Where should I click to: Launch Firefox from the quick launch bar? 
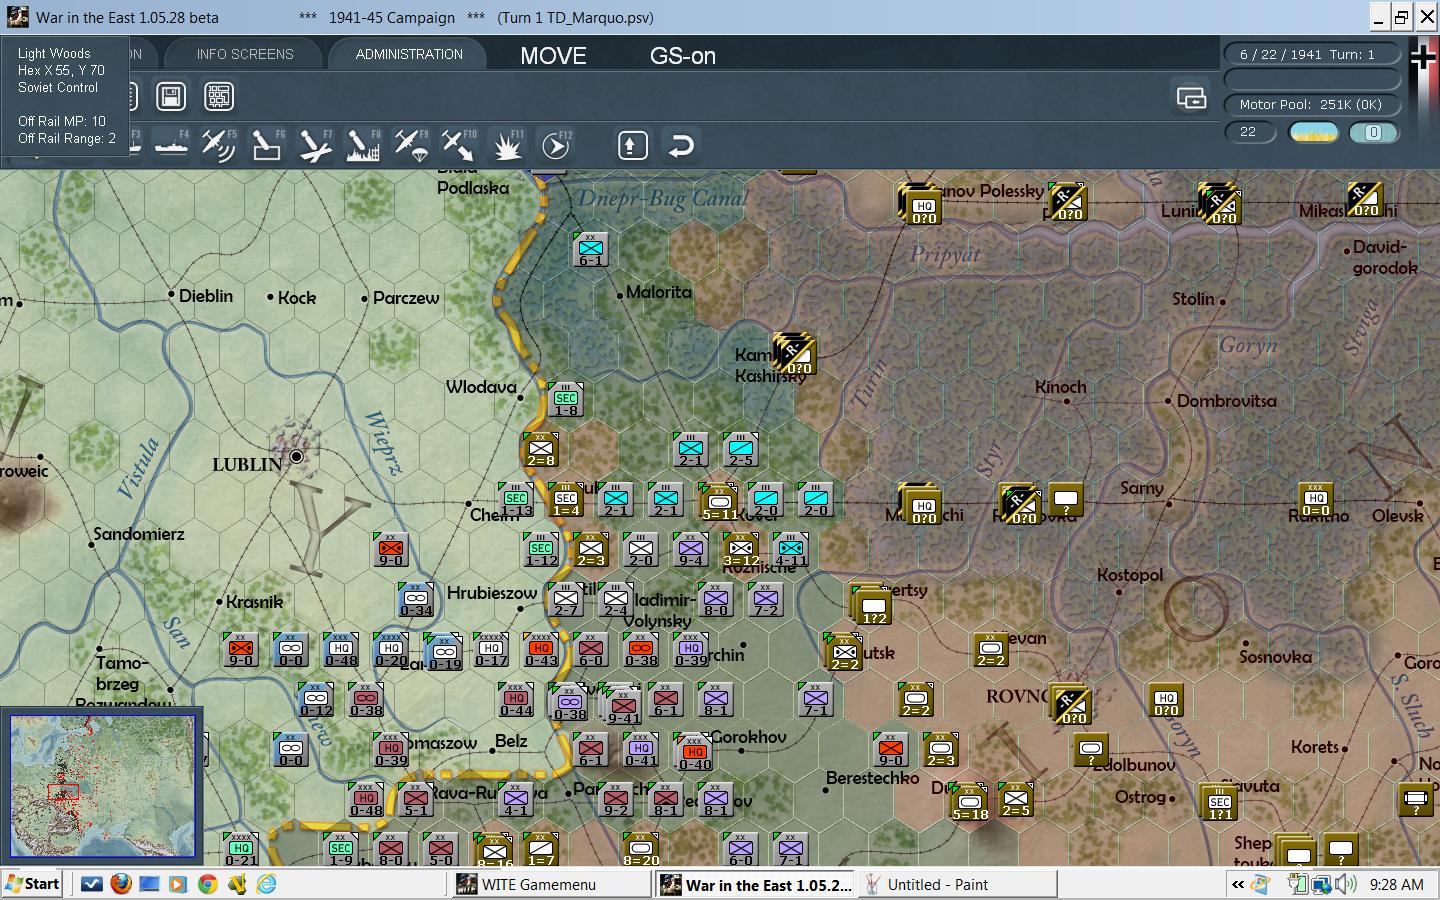(x=121, y=884)
